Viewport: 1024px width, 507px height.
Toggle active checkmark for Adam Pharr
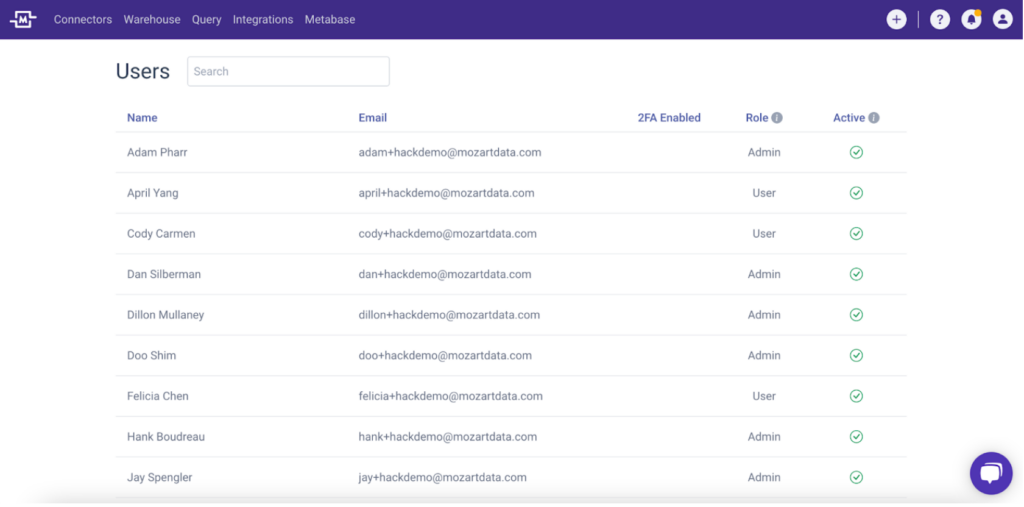856,152
